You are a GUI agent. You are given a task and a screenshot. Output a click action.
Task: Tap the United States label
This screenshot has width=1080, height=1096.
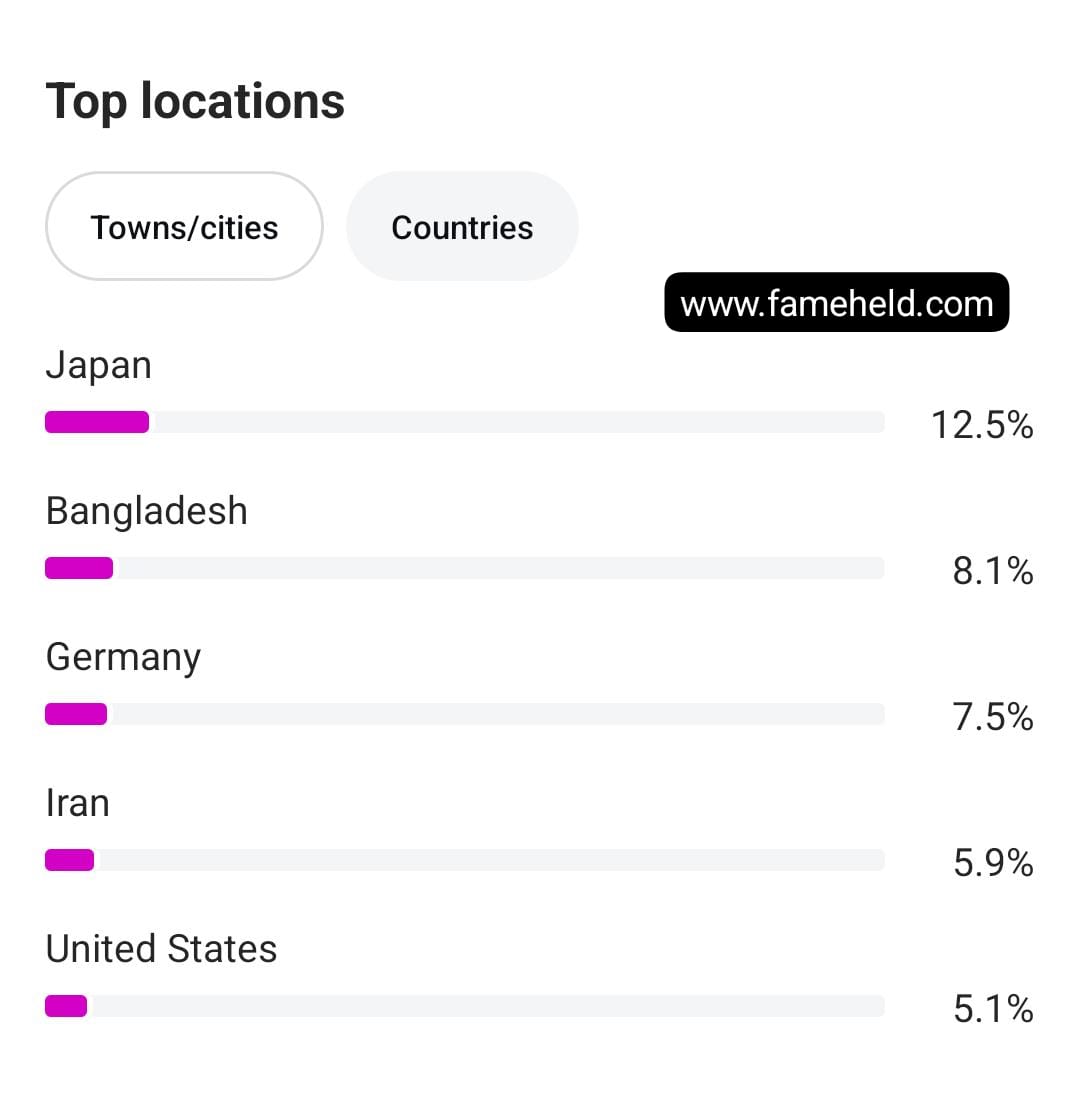[161, 949]
